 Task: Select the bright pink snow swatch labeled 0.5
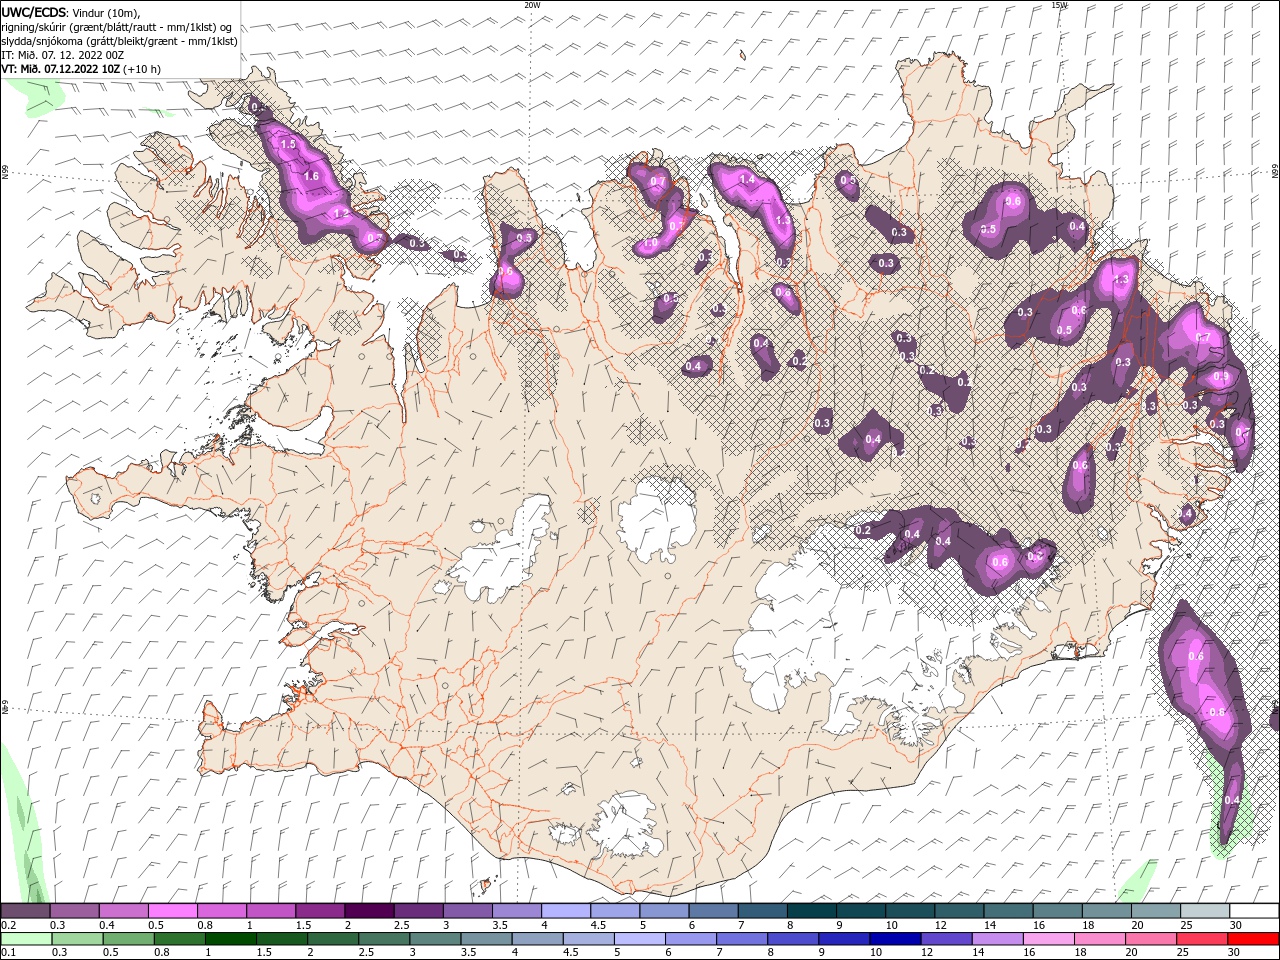(172, 911)
